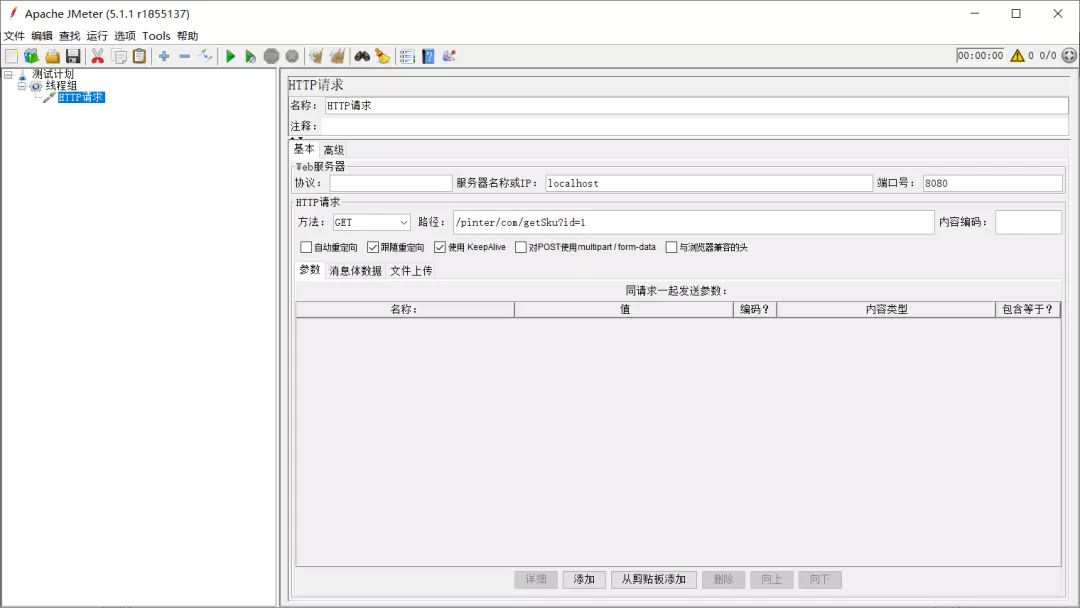Click 从剪贴板添加 button

click(x=654, y=579)
